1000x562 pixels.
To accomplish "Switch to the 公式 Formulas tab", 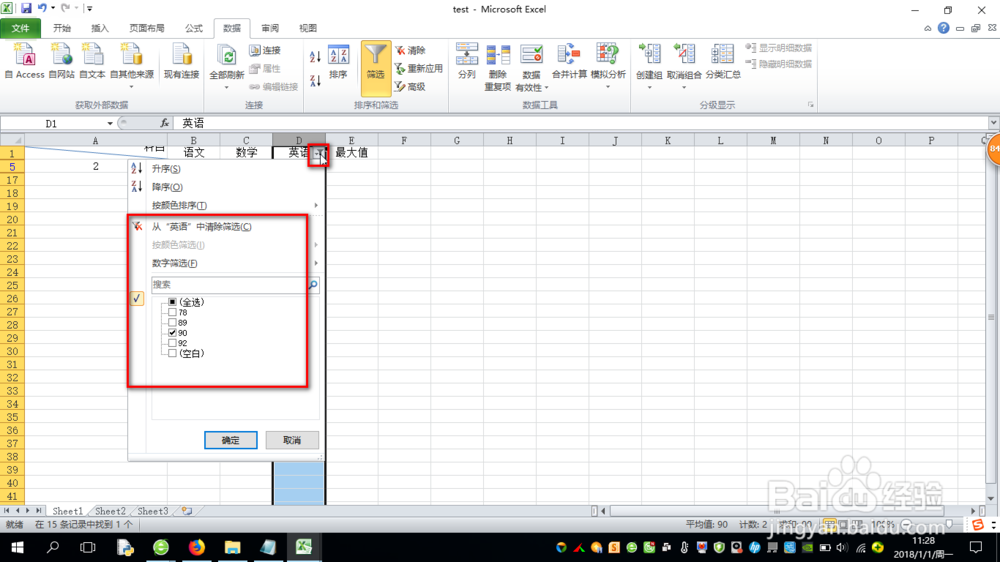I will (x=194, y=28).
